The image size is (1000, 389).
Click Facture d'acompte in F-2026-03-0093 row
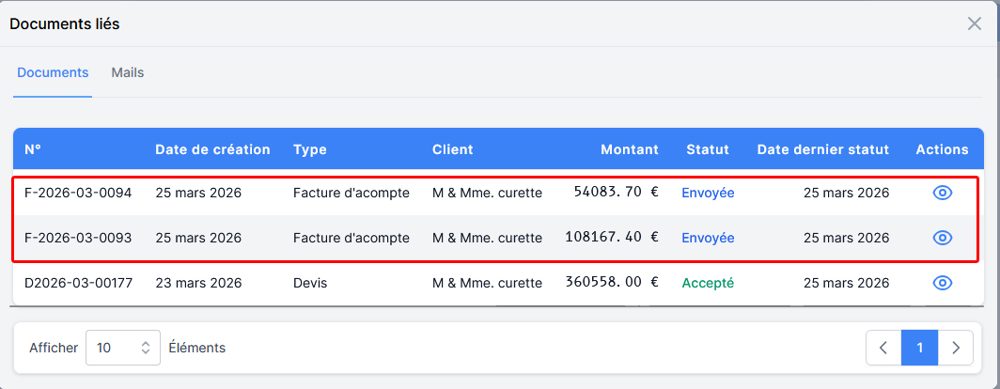(x=351, y=238)
